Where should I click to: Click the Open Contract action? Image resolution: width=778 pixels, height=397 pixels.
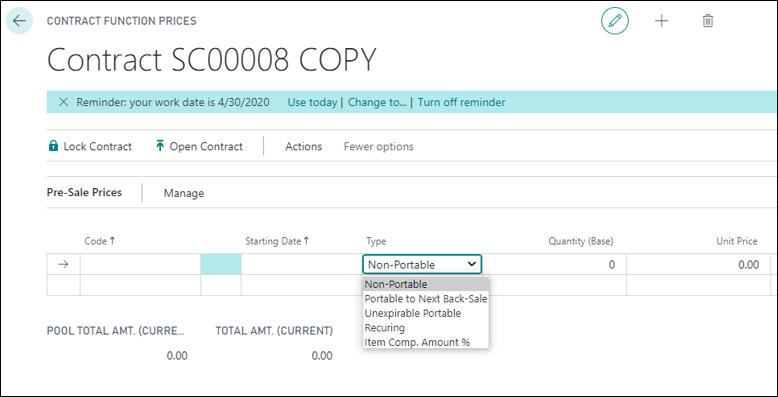click(x=199, y=146)
